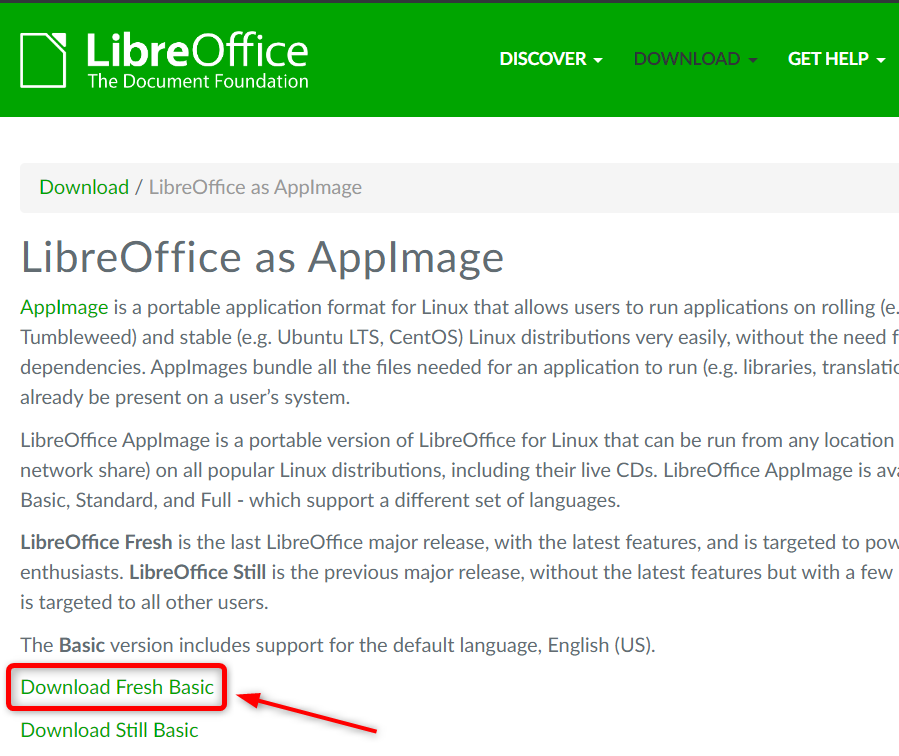This screenshot has height=756, width=899.
Task: Click the Download breadcrumb link
Action: 84,187
